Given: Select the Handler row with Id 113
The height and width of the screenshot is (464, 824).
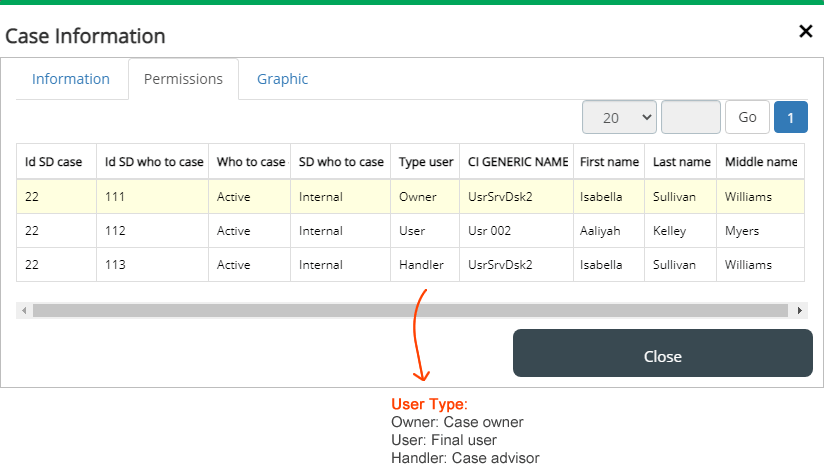Looking at the screenshot, I should 410,264.
